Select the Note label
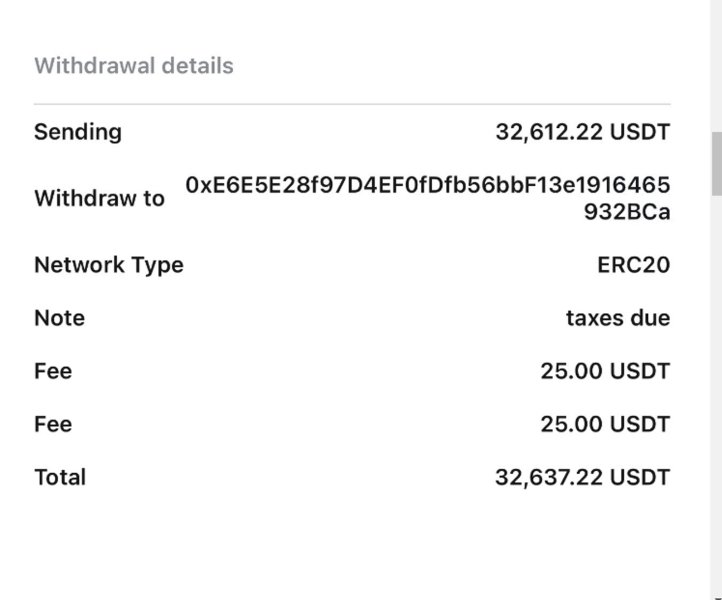Image resolution: width=722 pixels, height=600 pixels. click(x=59, y=318)
